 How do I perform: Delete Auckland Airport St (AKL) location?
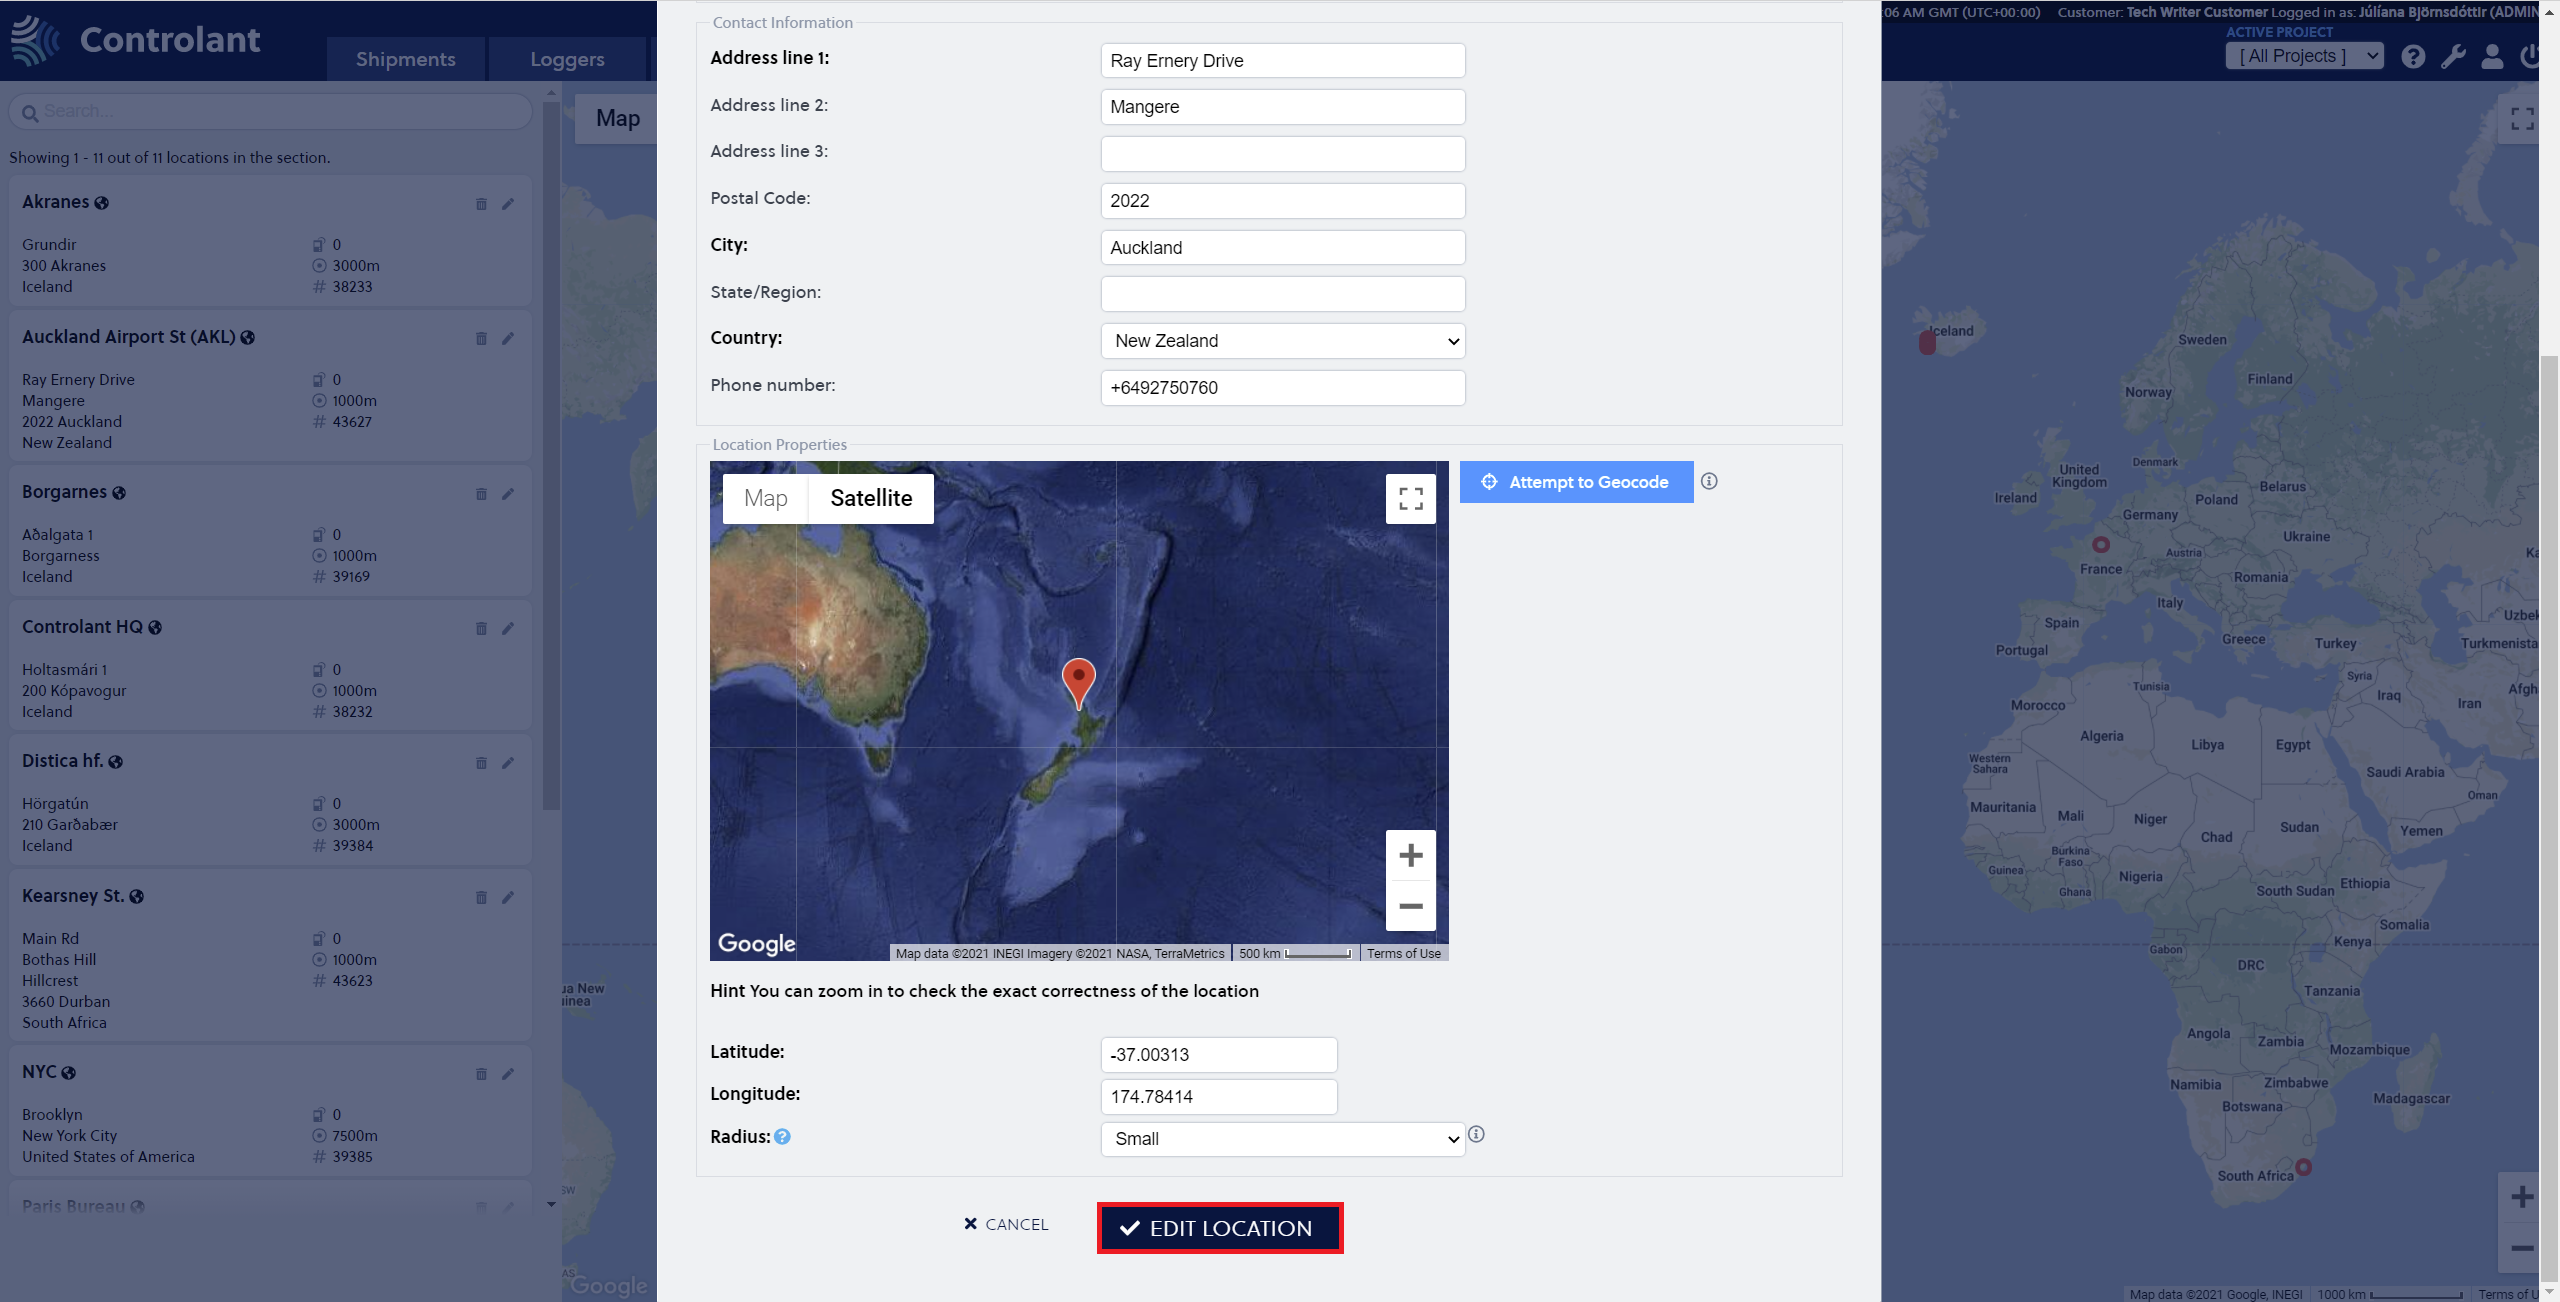click(481, 339)
